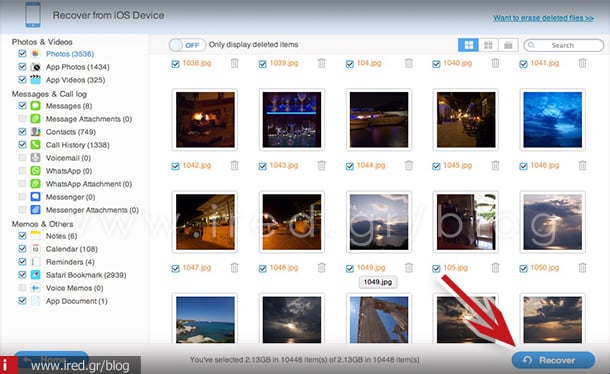Uncheck Calendar (108) checkbox

pyautogui.click(x=22, y=248)
